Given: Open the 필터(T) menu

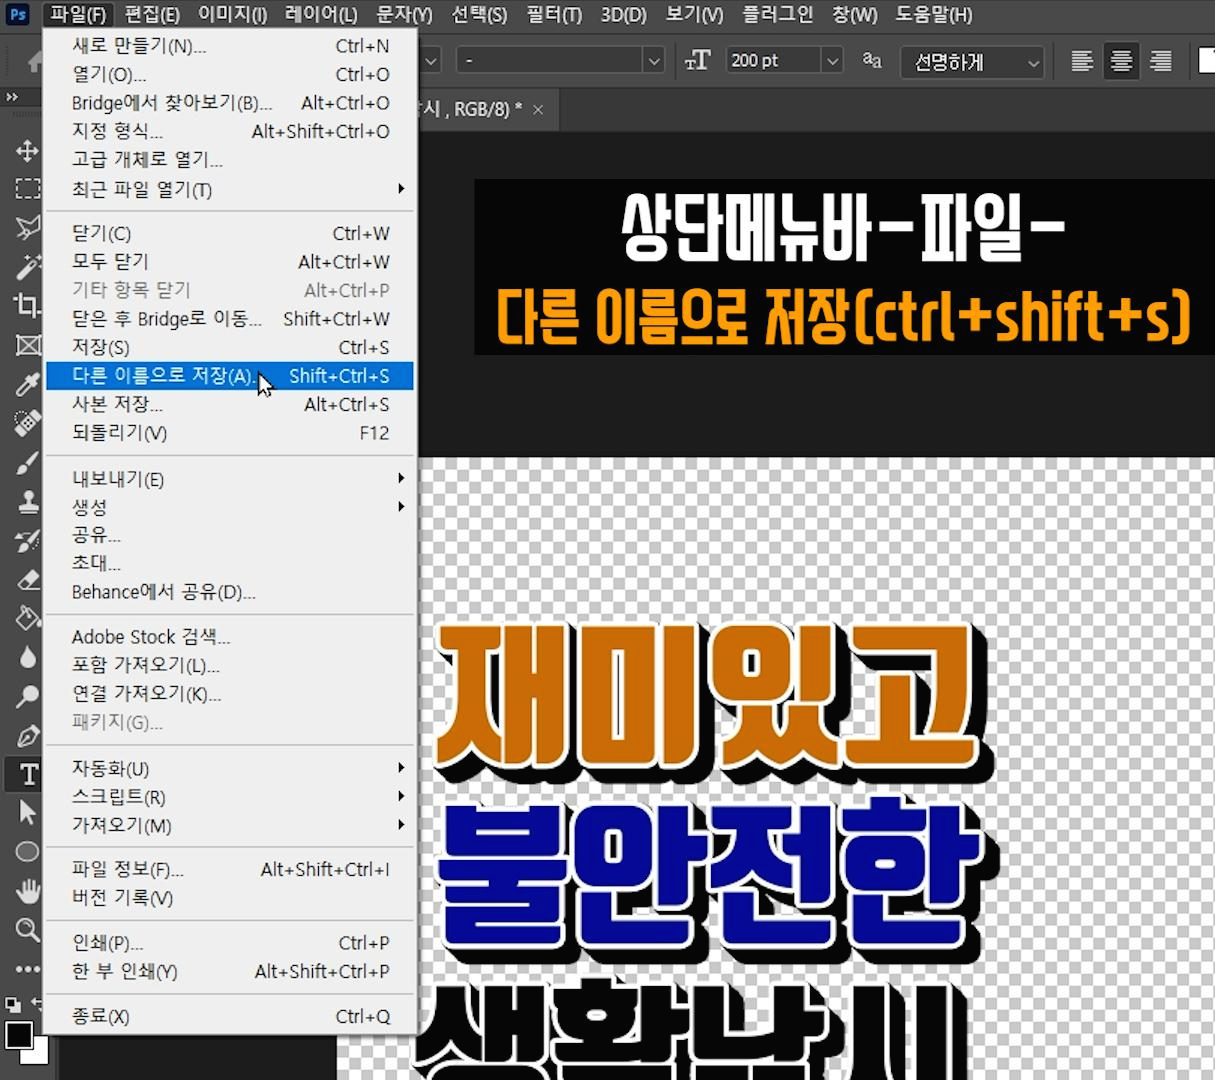Looking at the screenshot, I should pos(553,15).
